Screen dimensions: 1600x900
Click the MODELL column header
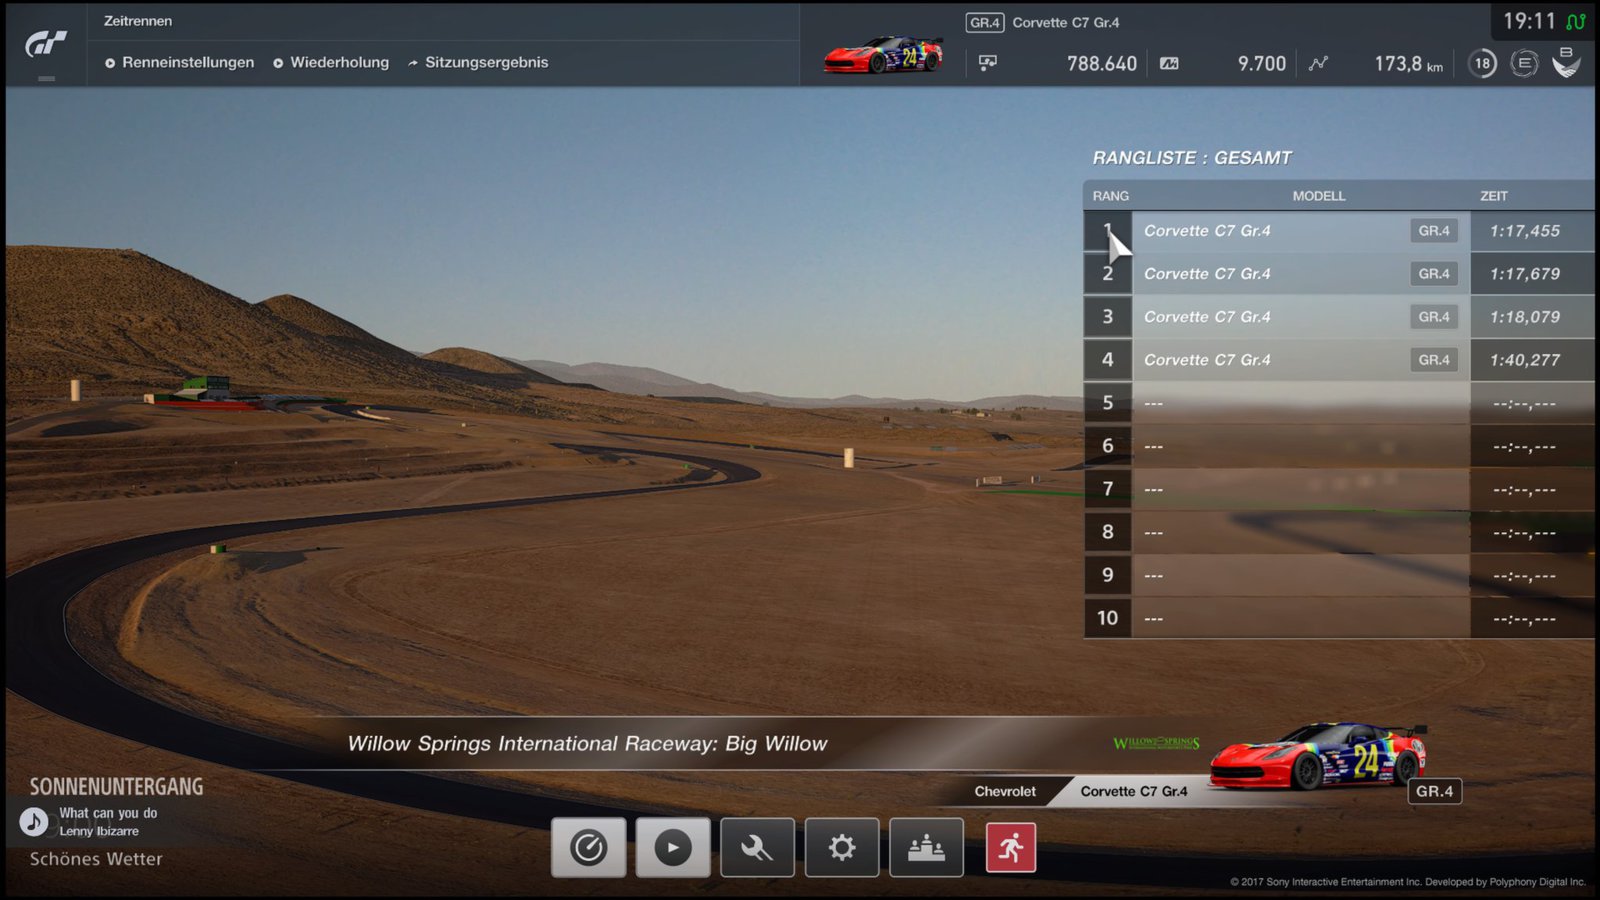[x=1319, y=196]
